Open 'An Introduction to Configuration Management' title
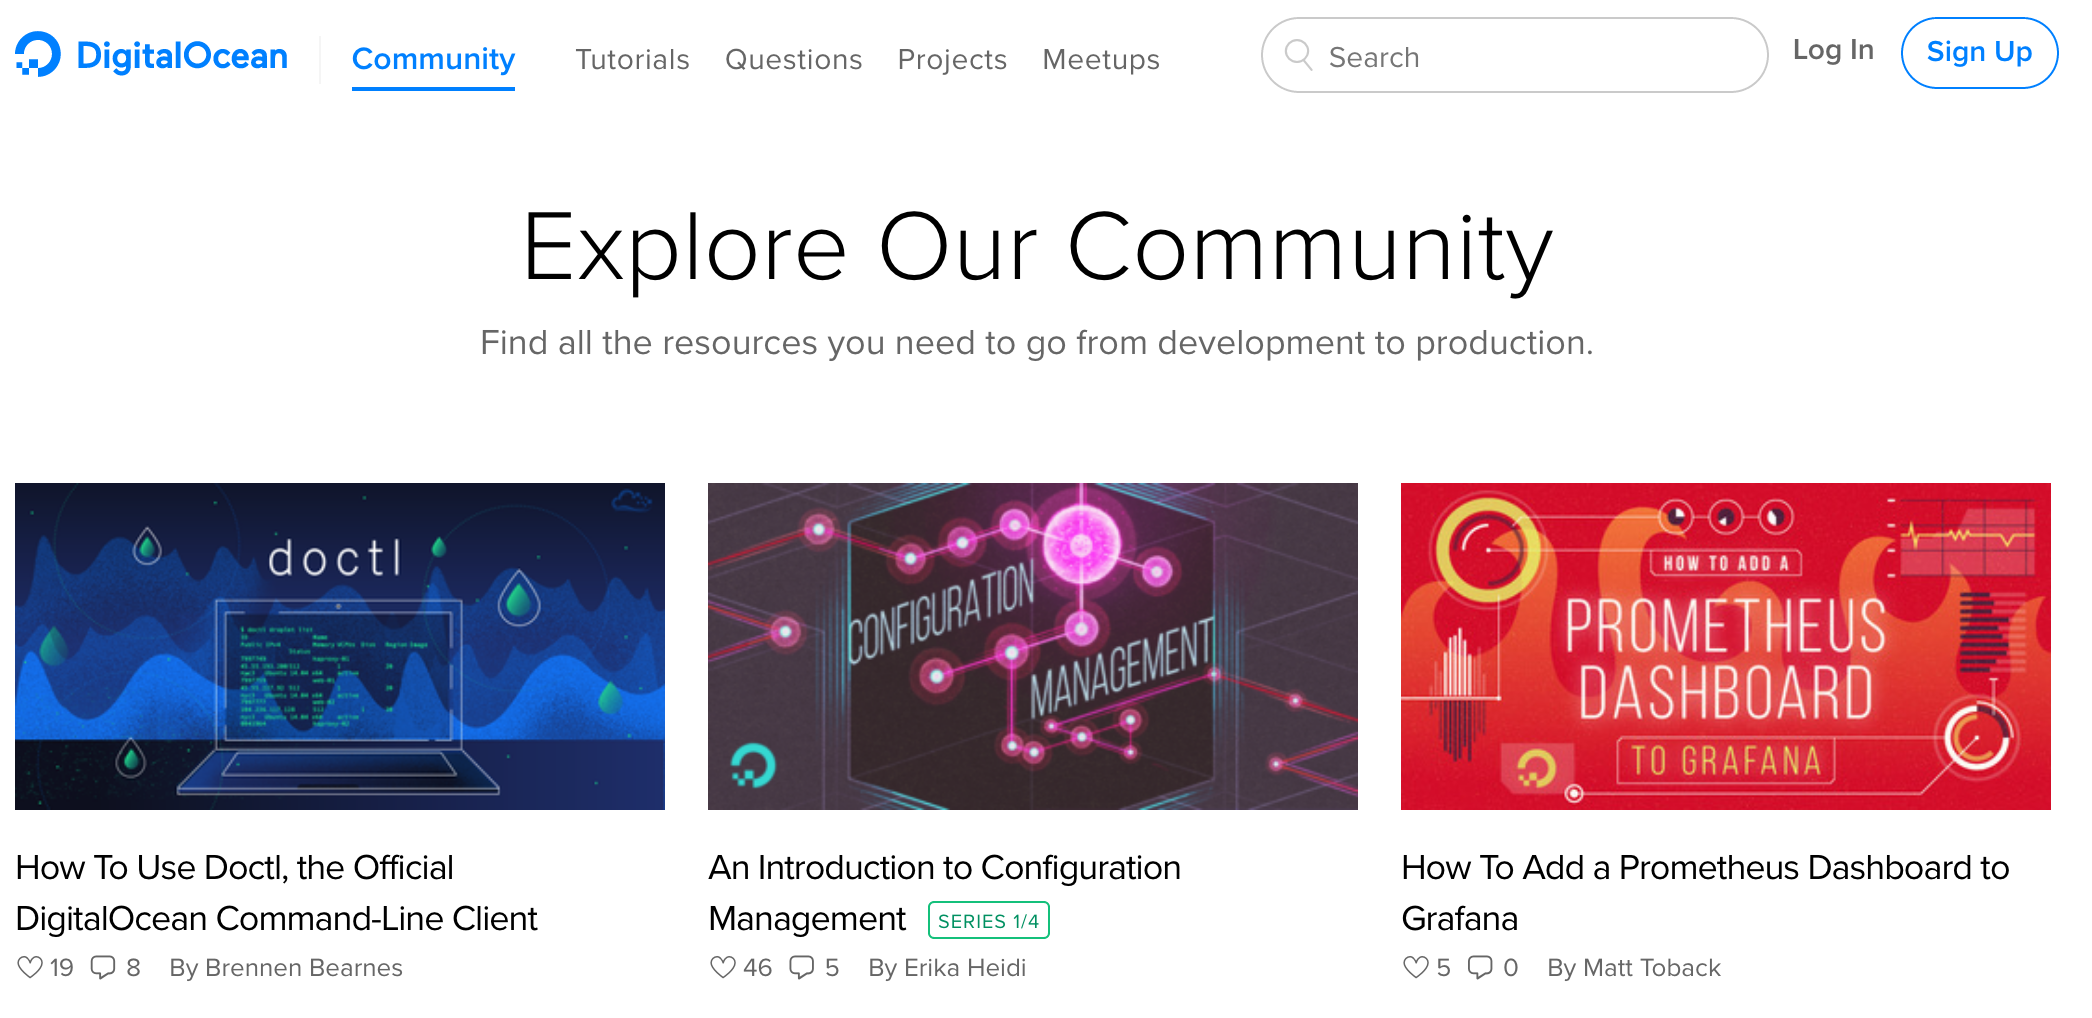This screenshot has width=2092, height=1018. (x=944, y=893)
